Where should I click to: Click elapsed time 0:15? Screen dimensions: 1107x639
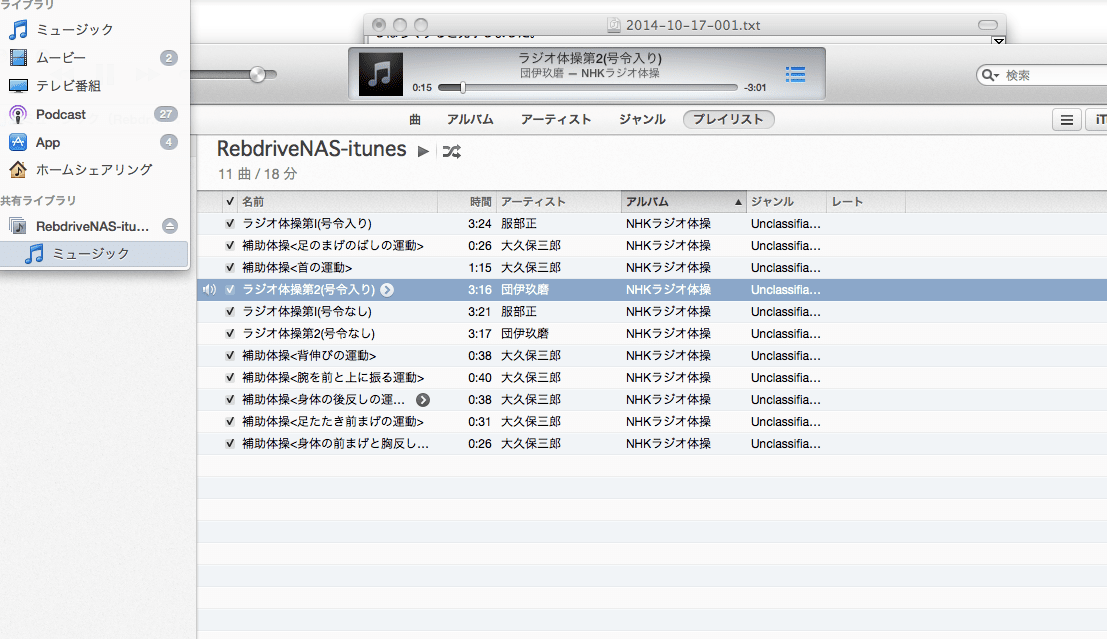pos(422,88)
